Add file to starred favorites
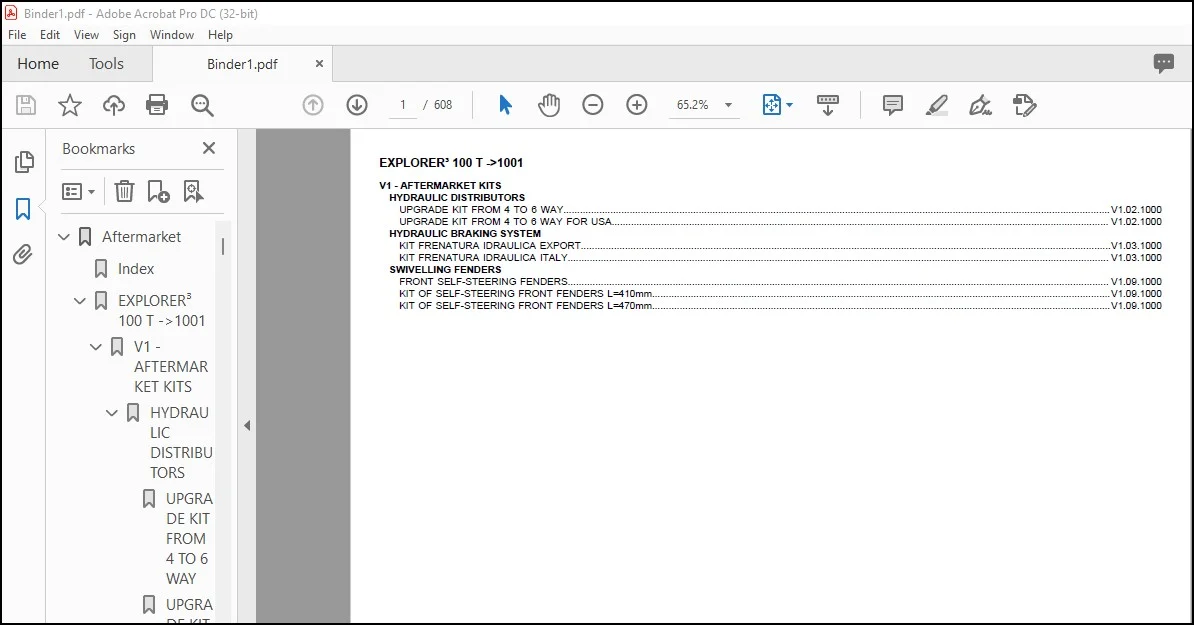 pyautogui.click(x=70, y=105)
